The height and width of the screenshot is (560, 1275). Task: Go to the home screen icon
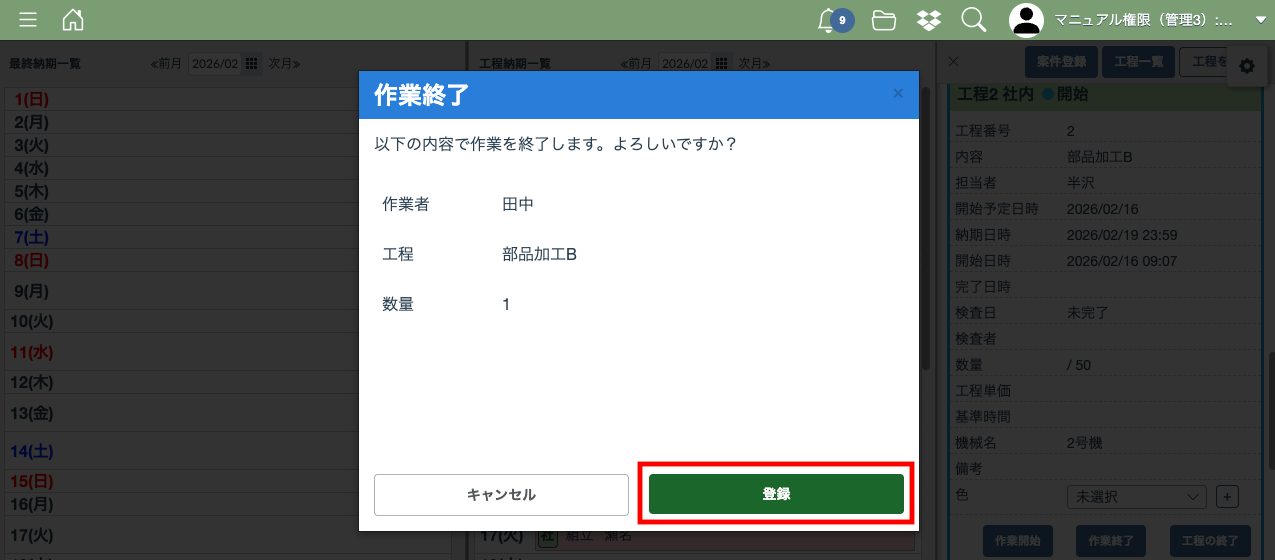(73, 20)
